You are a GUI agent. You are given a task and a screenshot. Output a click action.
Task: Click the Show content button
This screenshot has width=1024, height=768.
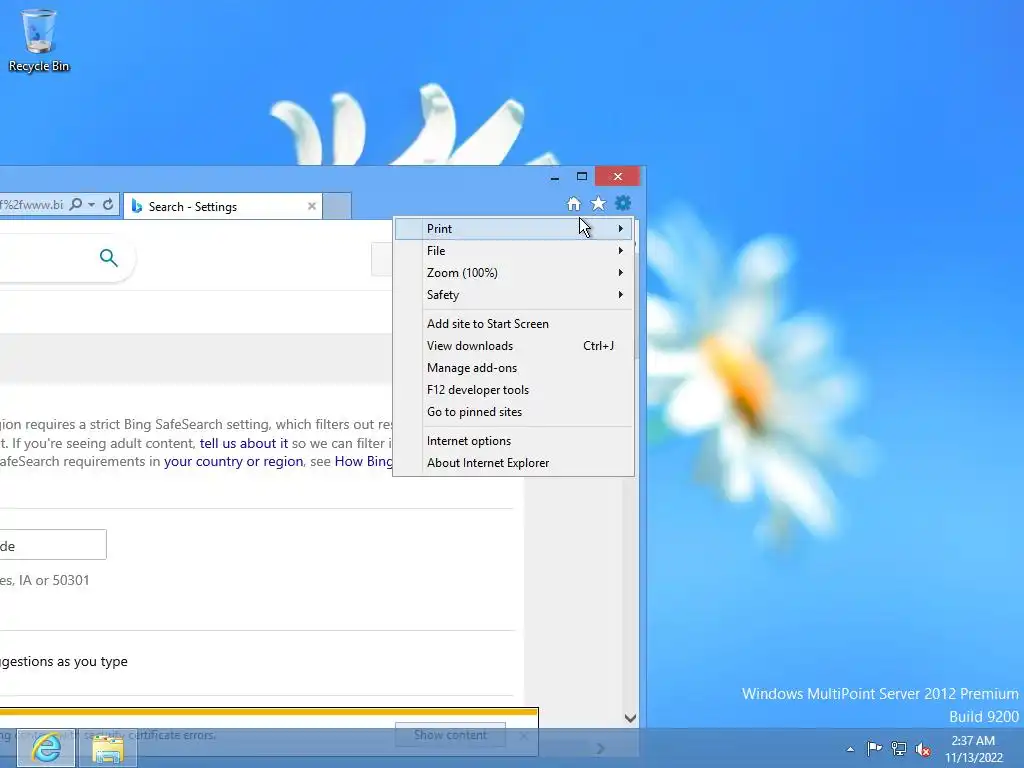click(450, 735)
